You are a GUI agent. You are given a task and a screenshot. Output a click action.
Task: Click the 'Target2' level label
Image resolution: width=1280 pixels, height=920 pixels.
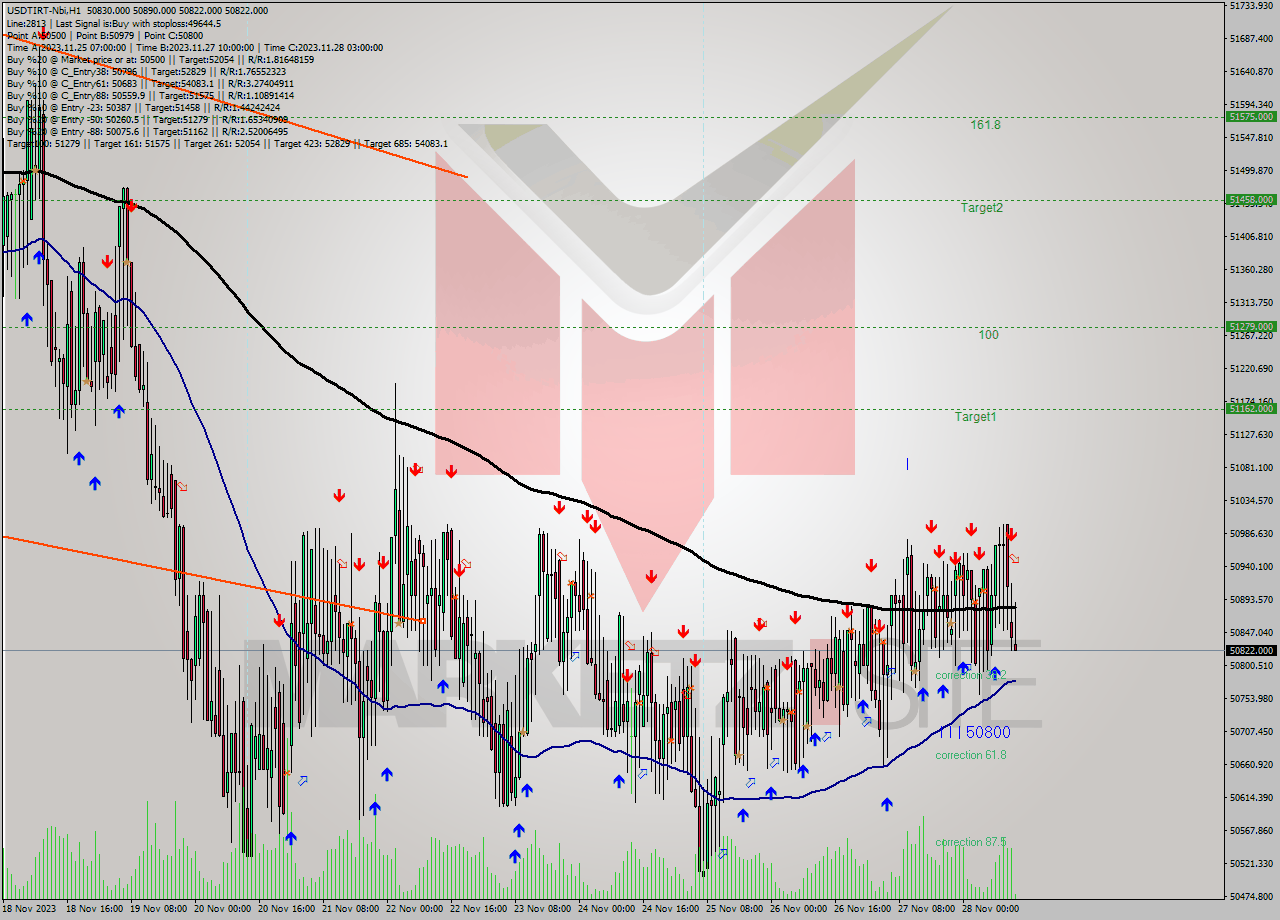tap(981, 208)
